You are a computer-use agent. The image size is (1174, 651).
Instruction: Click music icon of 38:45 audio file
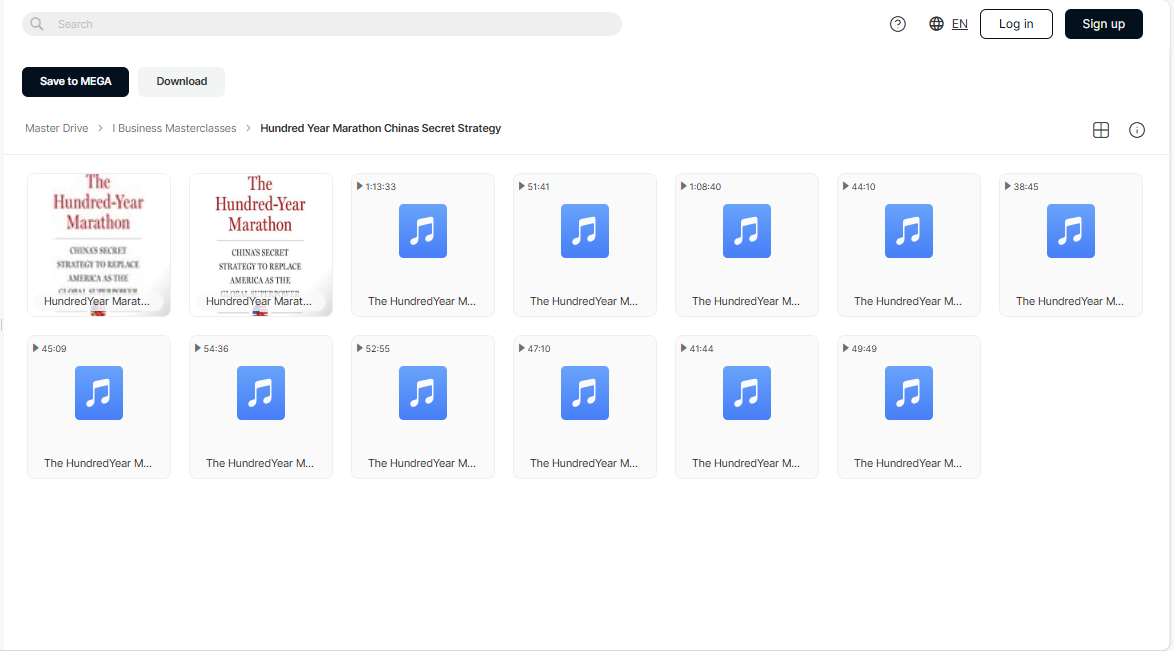coord(1071,231)
